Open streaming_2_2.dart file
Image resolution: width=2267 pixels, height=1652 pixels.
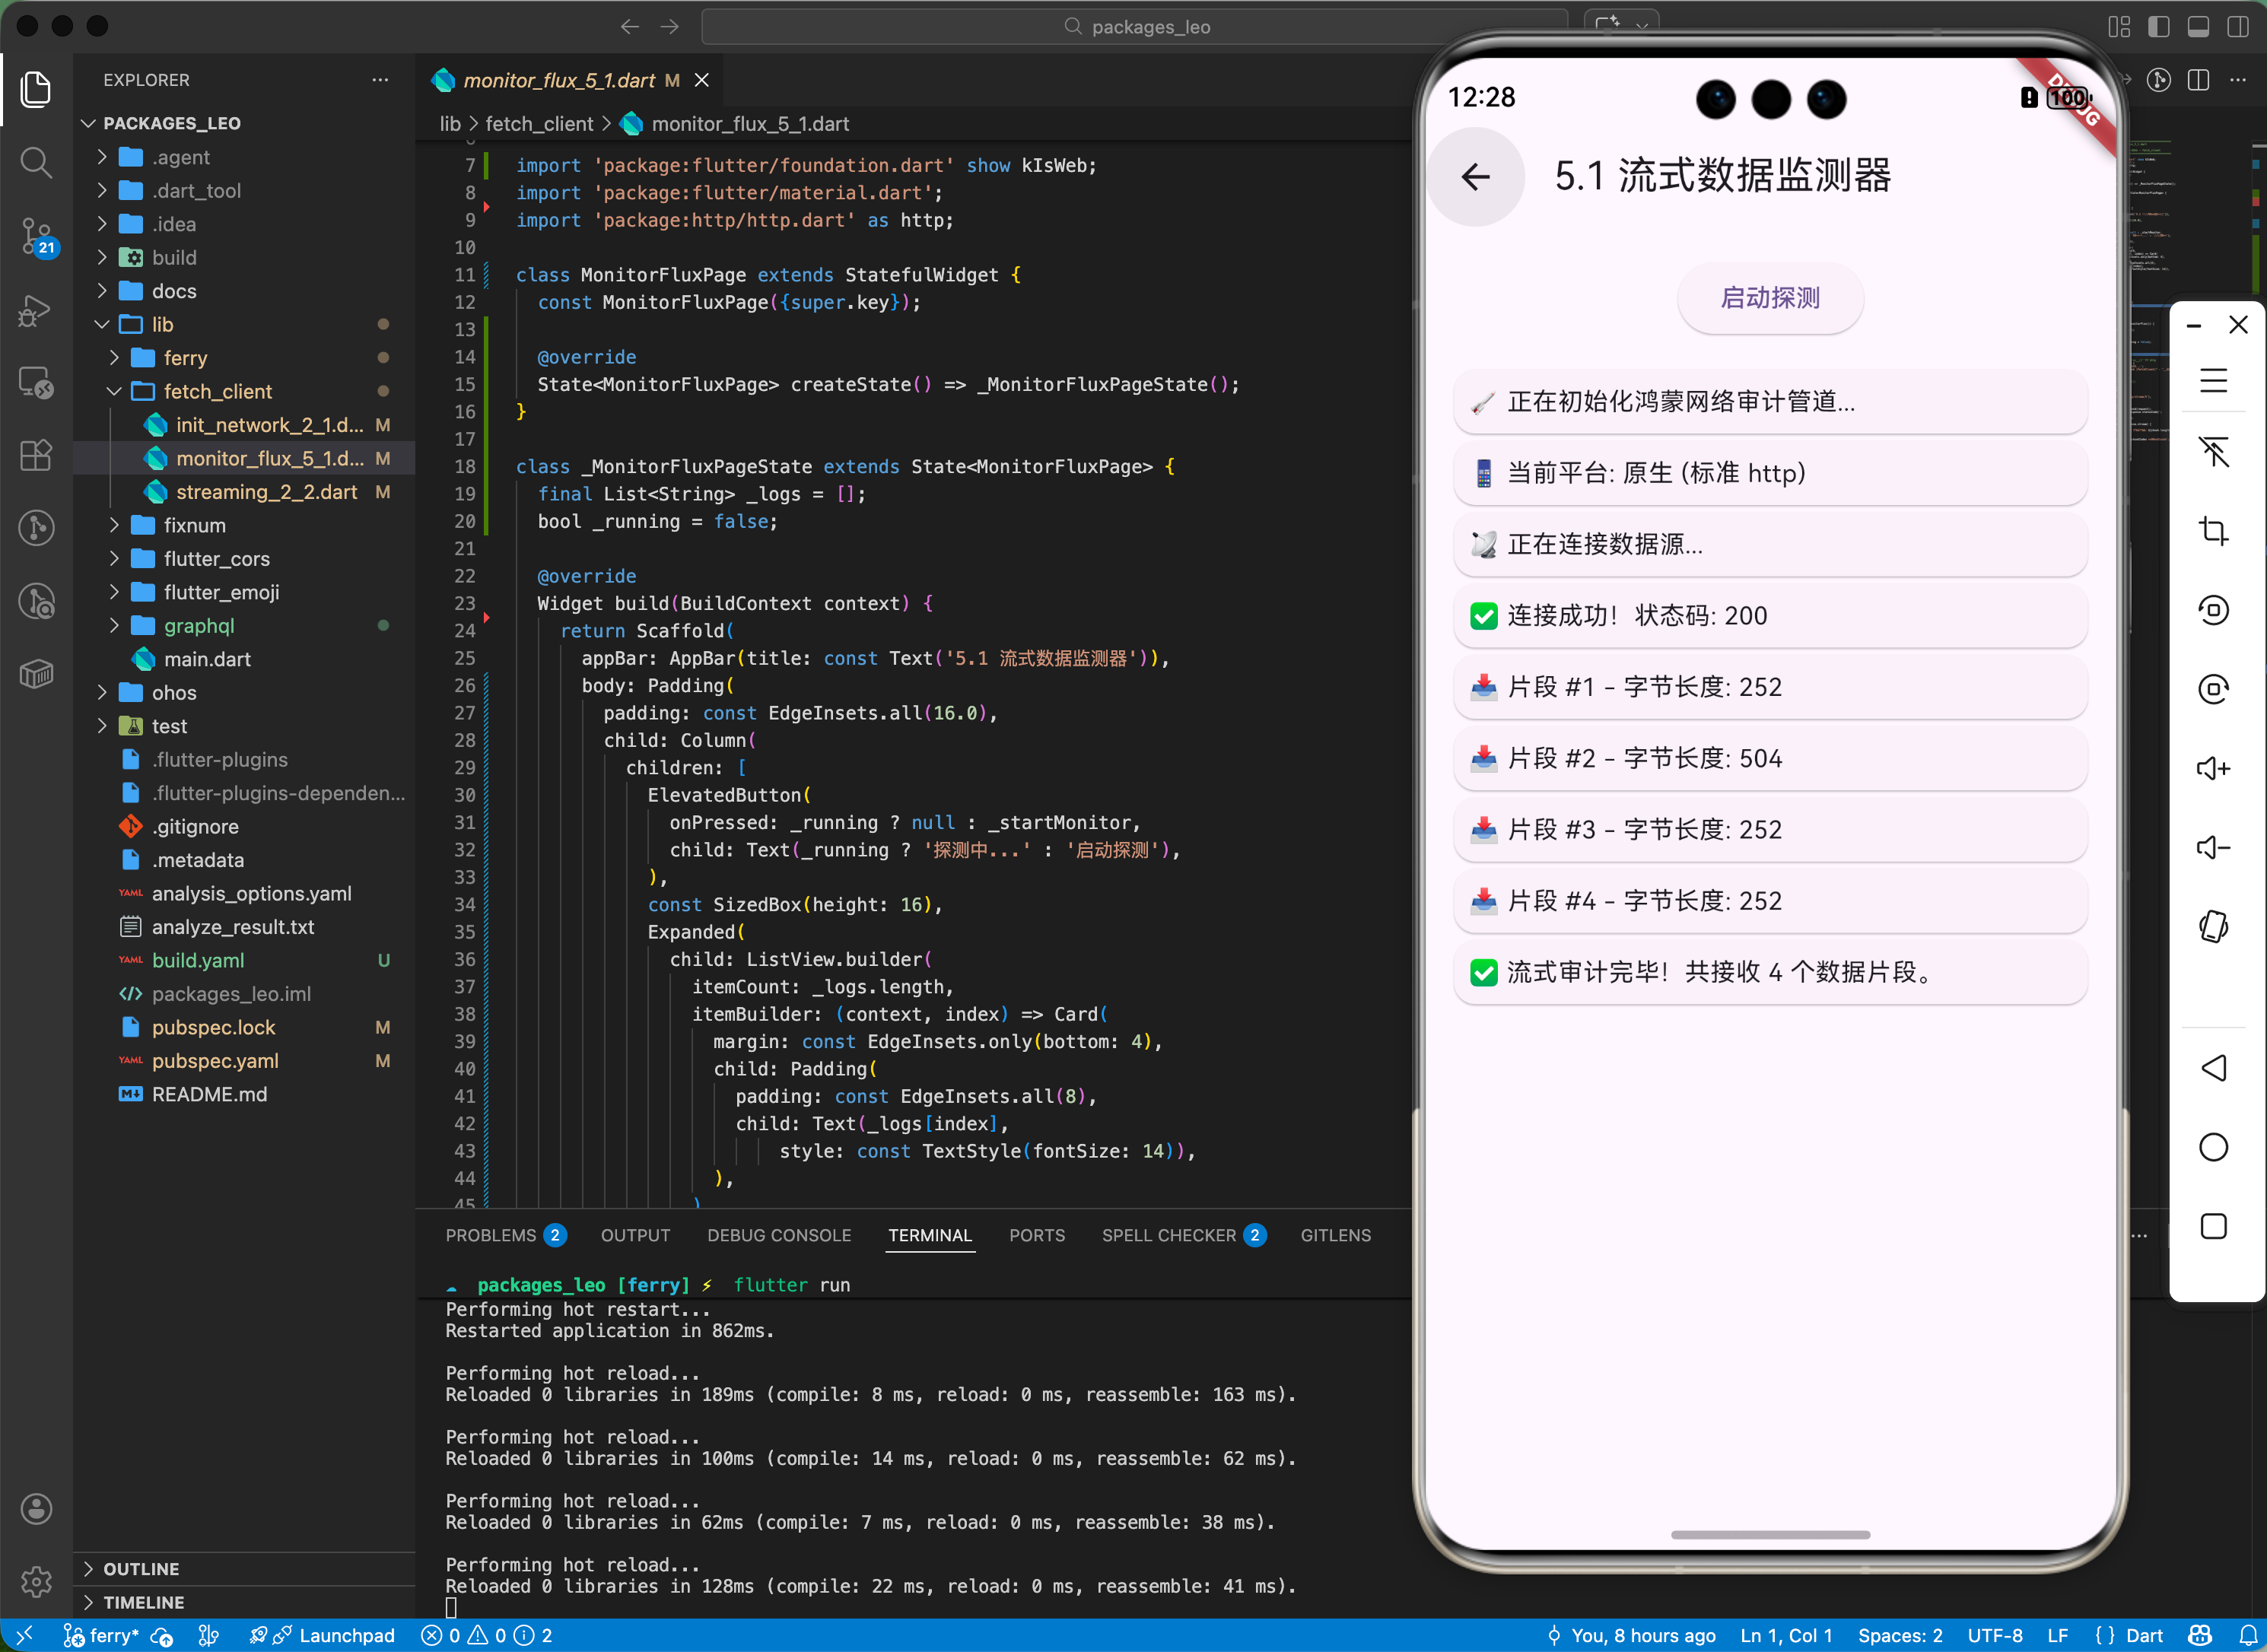pos(266,492)
